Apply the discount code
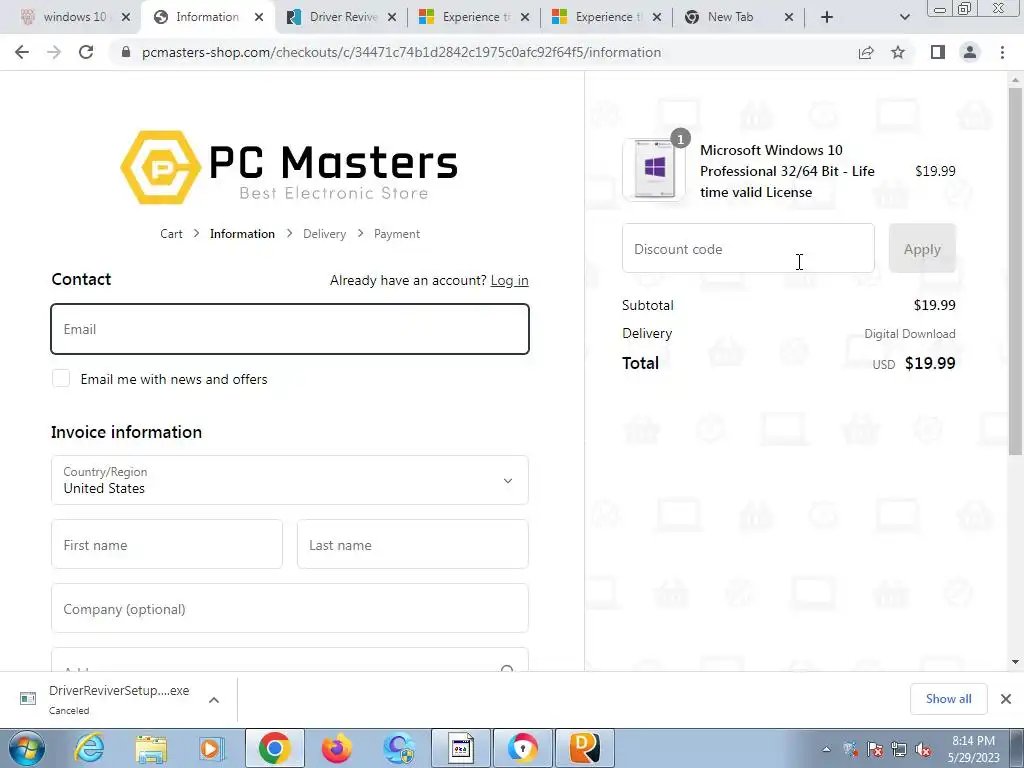Image resolution: width=1024 pixels, height=768 pixels. (922, 248)
